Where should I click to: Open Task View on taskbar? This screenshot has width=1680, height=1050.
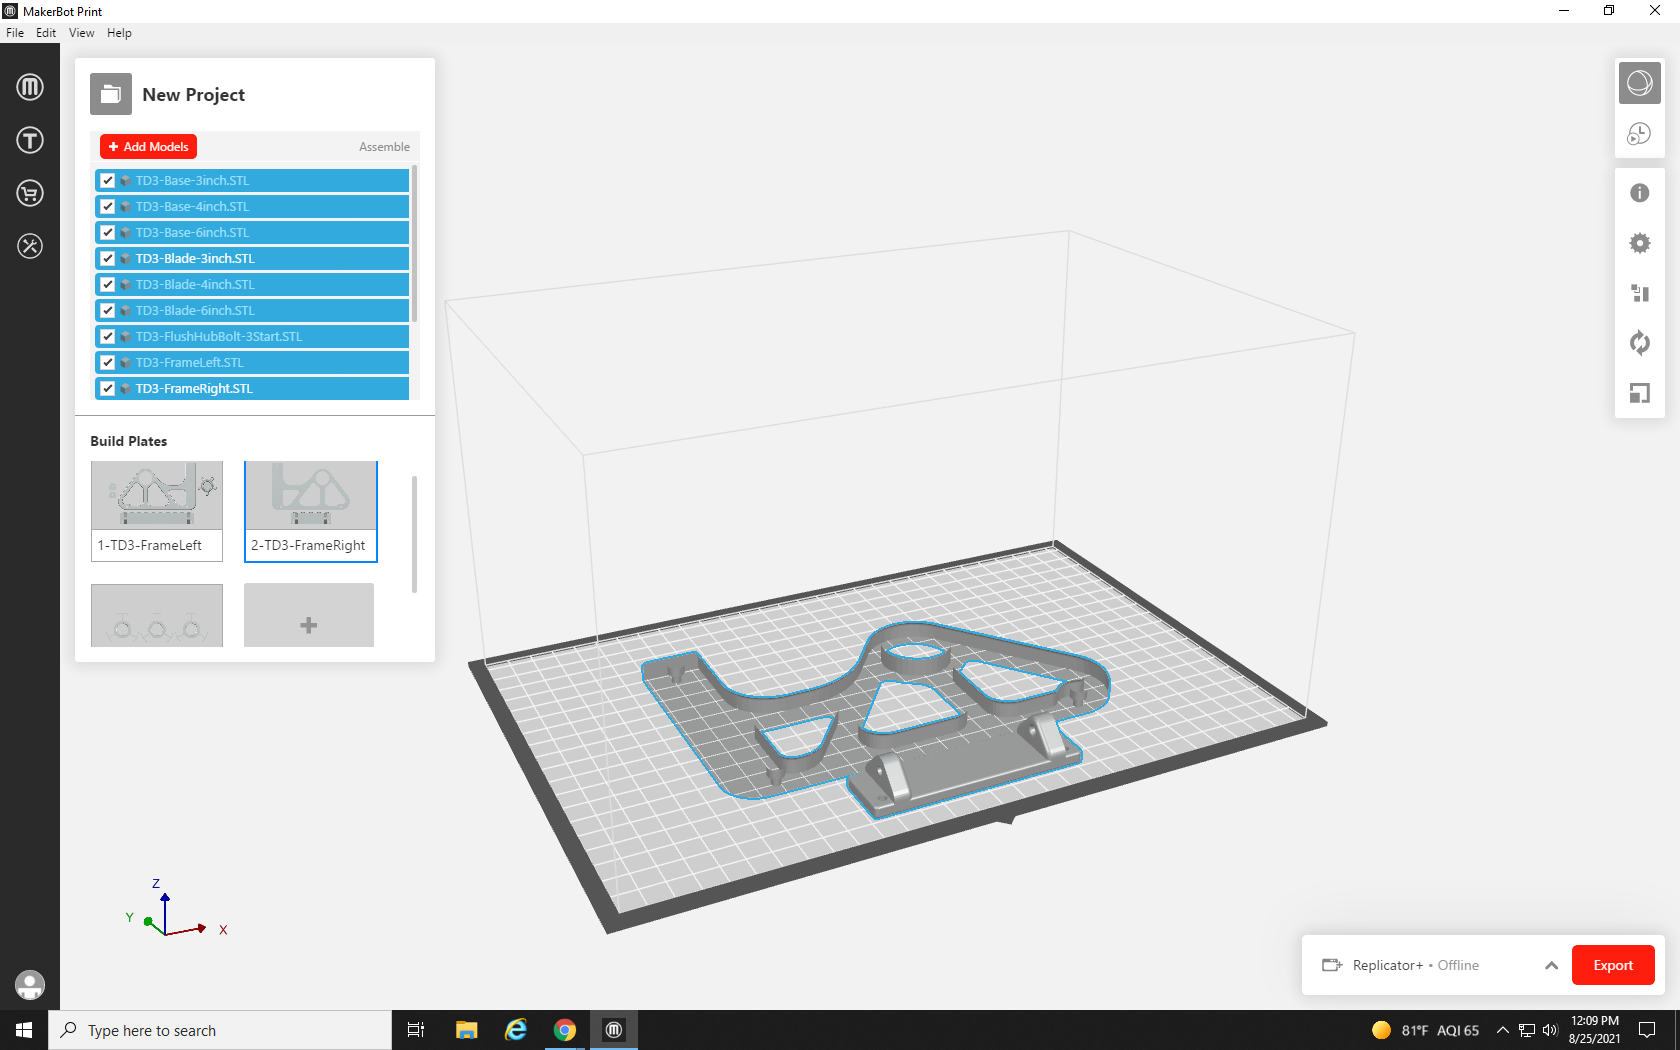pos(416,1030)
